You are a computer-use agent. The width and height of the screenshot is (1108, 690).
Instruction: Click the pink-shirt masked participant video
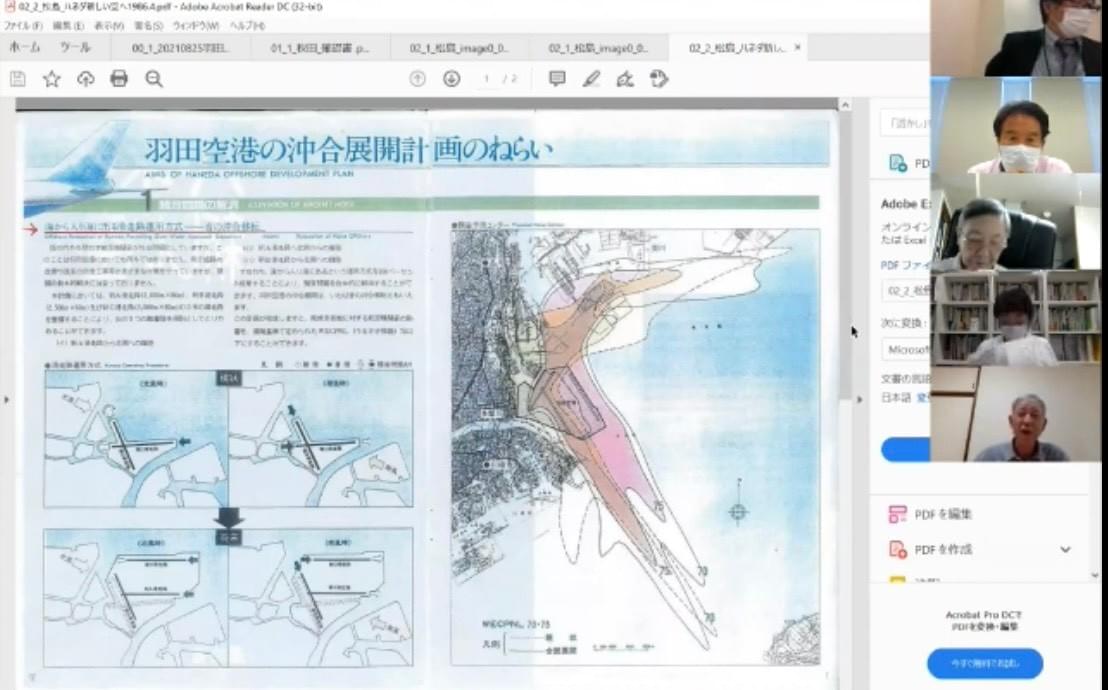[1015, 125]
